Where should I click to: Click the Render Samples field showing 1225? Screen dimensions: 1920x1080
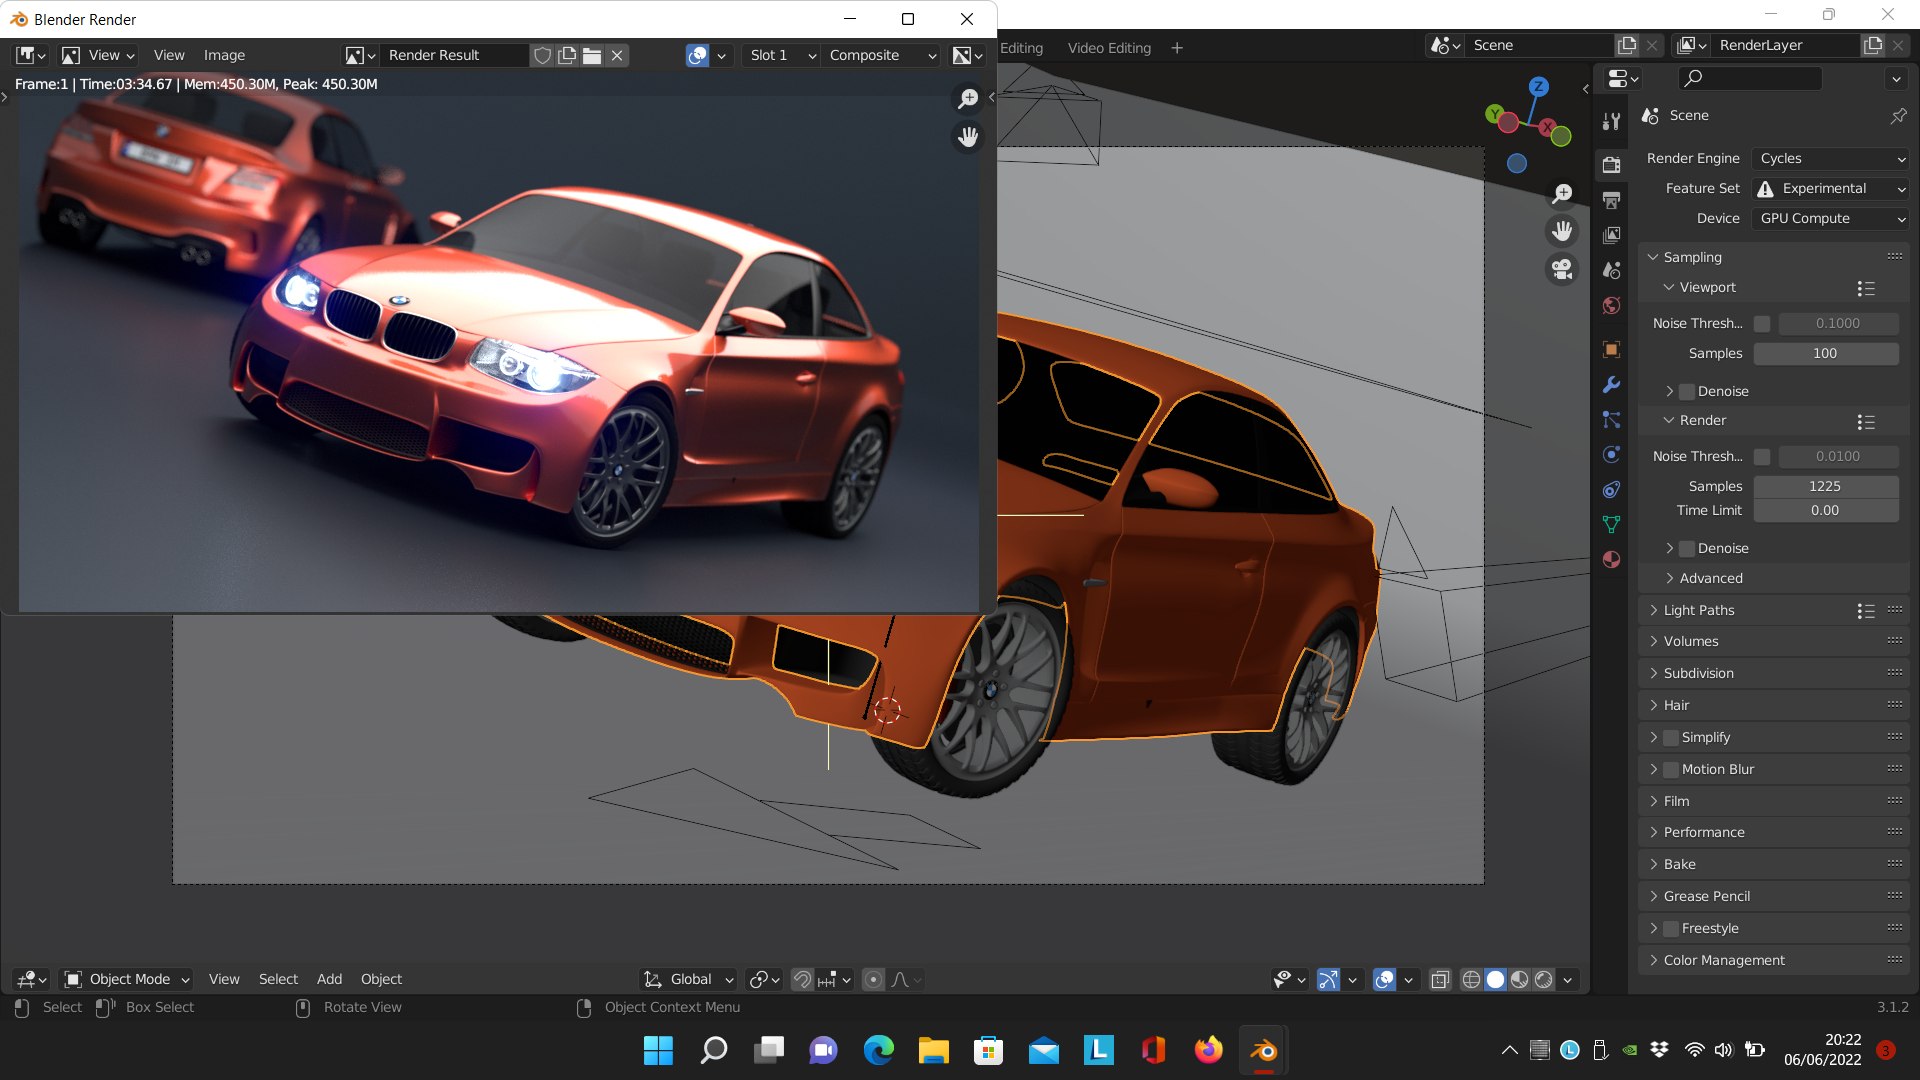pos(1826,487)
